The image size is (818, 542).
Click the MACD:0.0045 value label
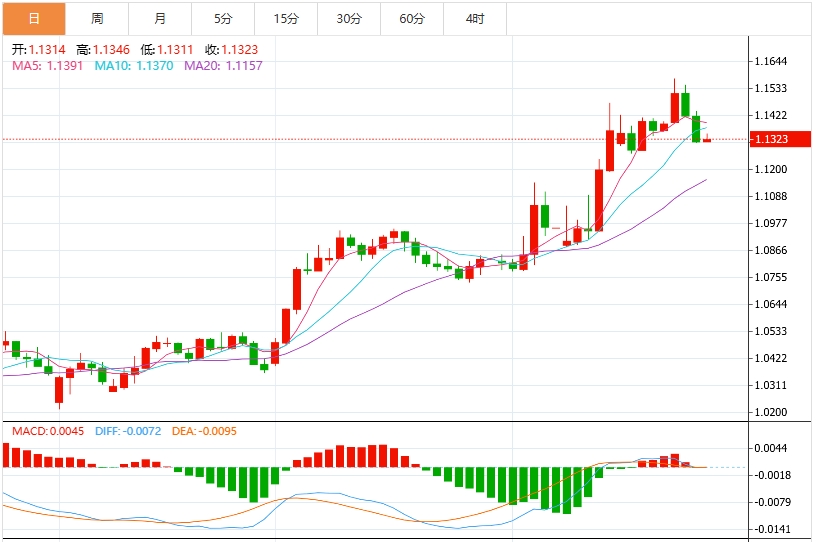coord(48,431)
